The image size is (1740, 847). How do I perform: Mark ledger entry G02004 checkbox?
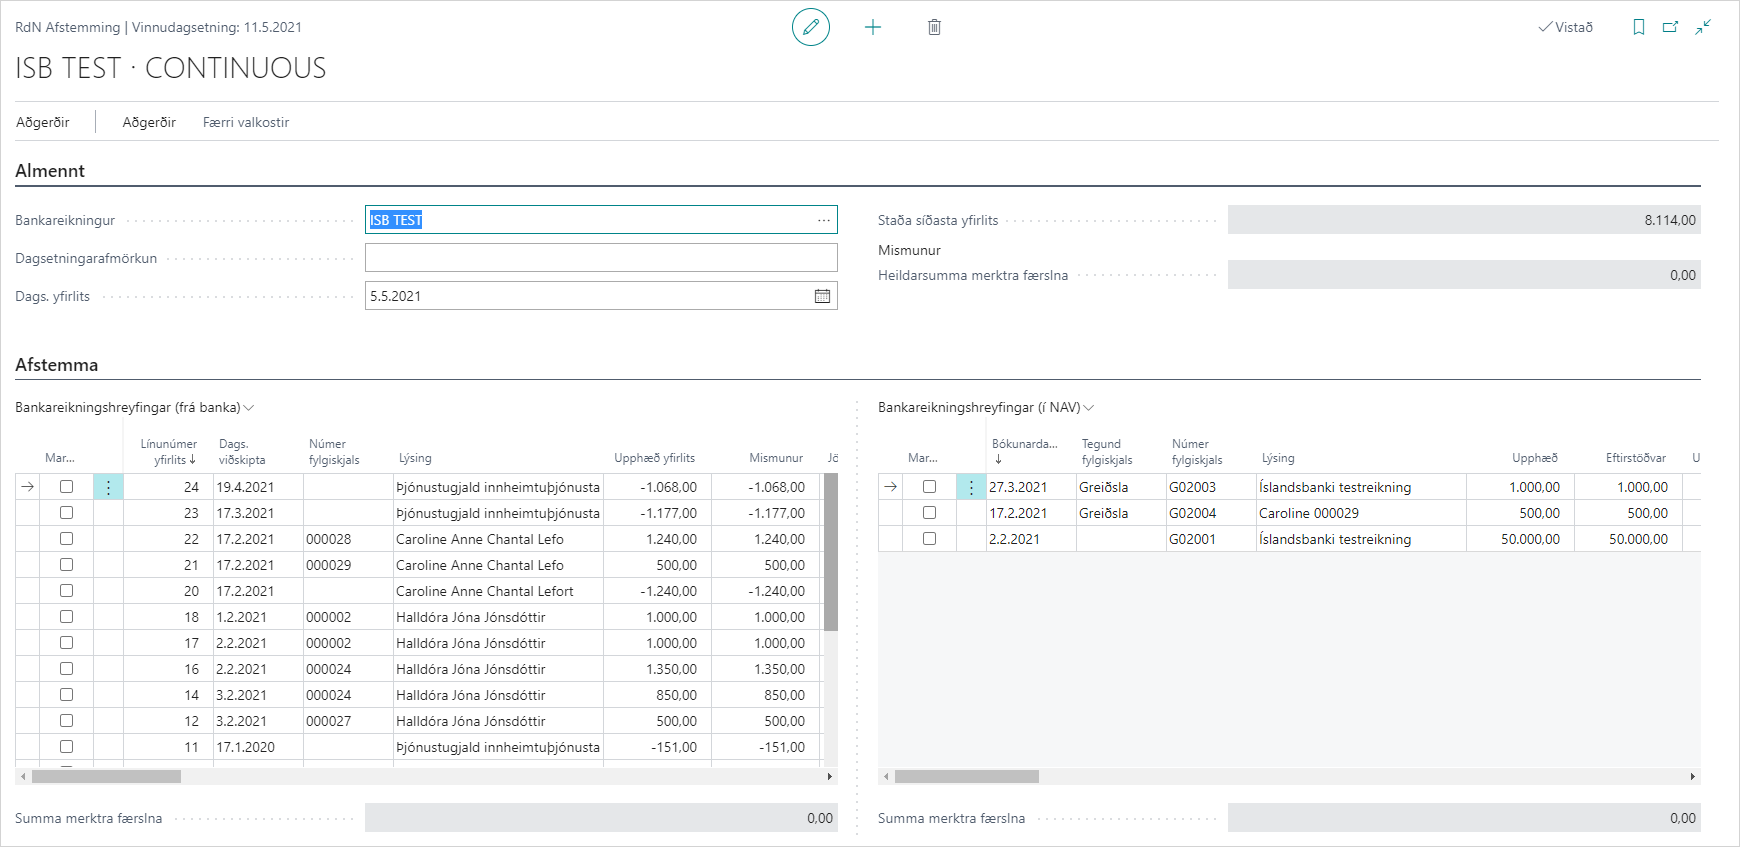tap(929, 513)
